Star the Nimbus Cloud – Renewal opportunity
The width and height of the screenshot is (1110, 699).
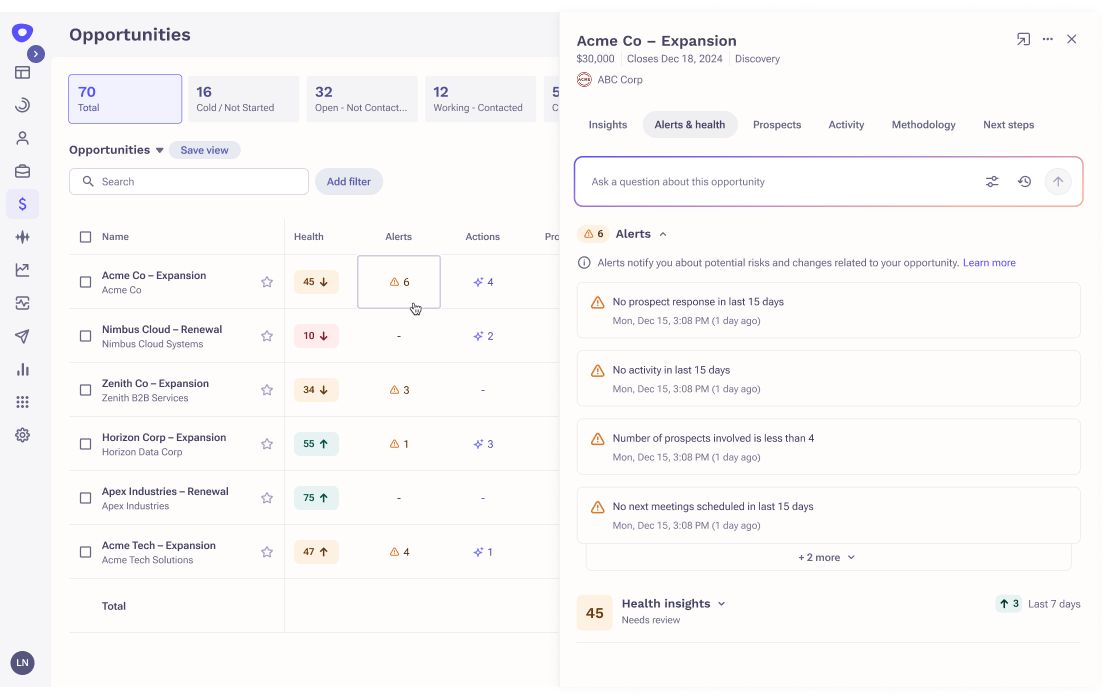(x=267, y=335)
